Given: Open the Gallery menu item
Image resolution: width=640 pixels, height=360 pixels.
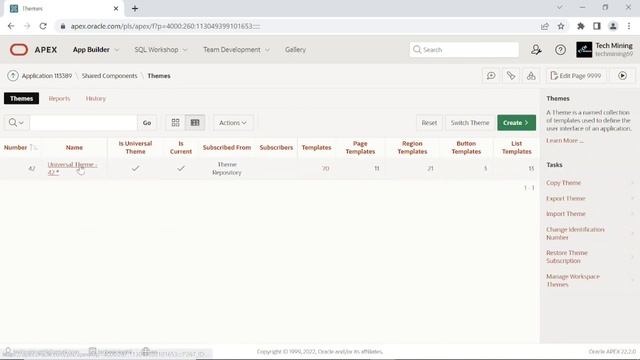Looking at the screenshot, I should [295, 50].
